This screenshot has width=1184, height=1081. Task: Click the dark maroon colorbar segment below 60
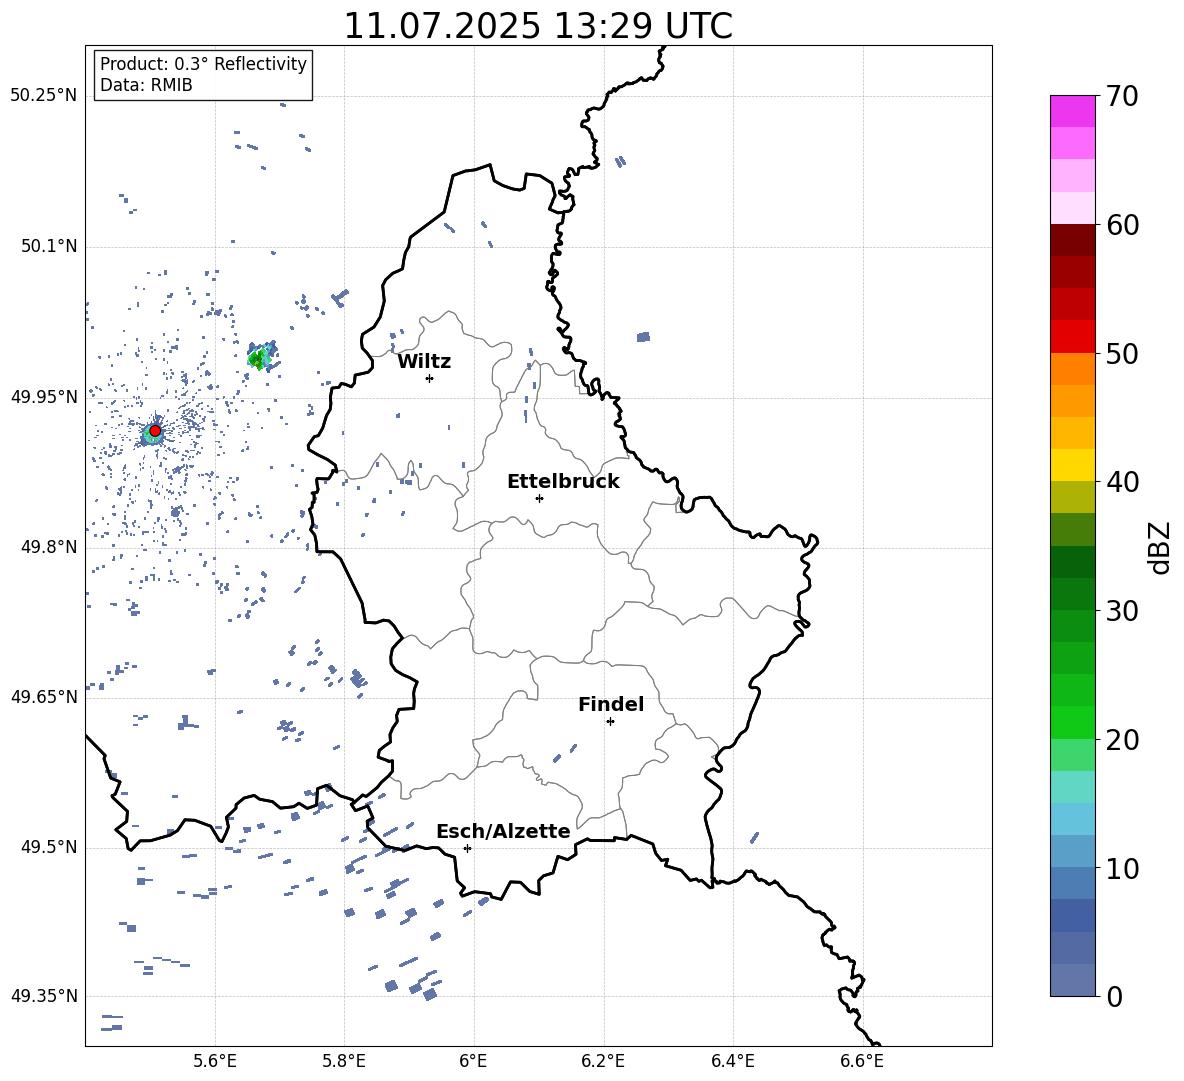(x=1073, y=240)
